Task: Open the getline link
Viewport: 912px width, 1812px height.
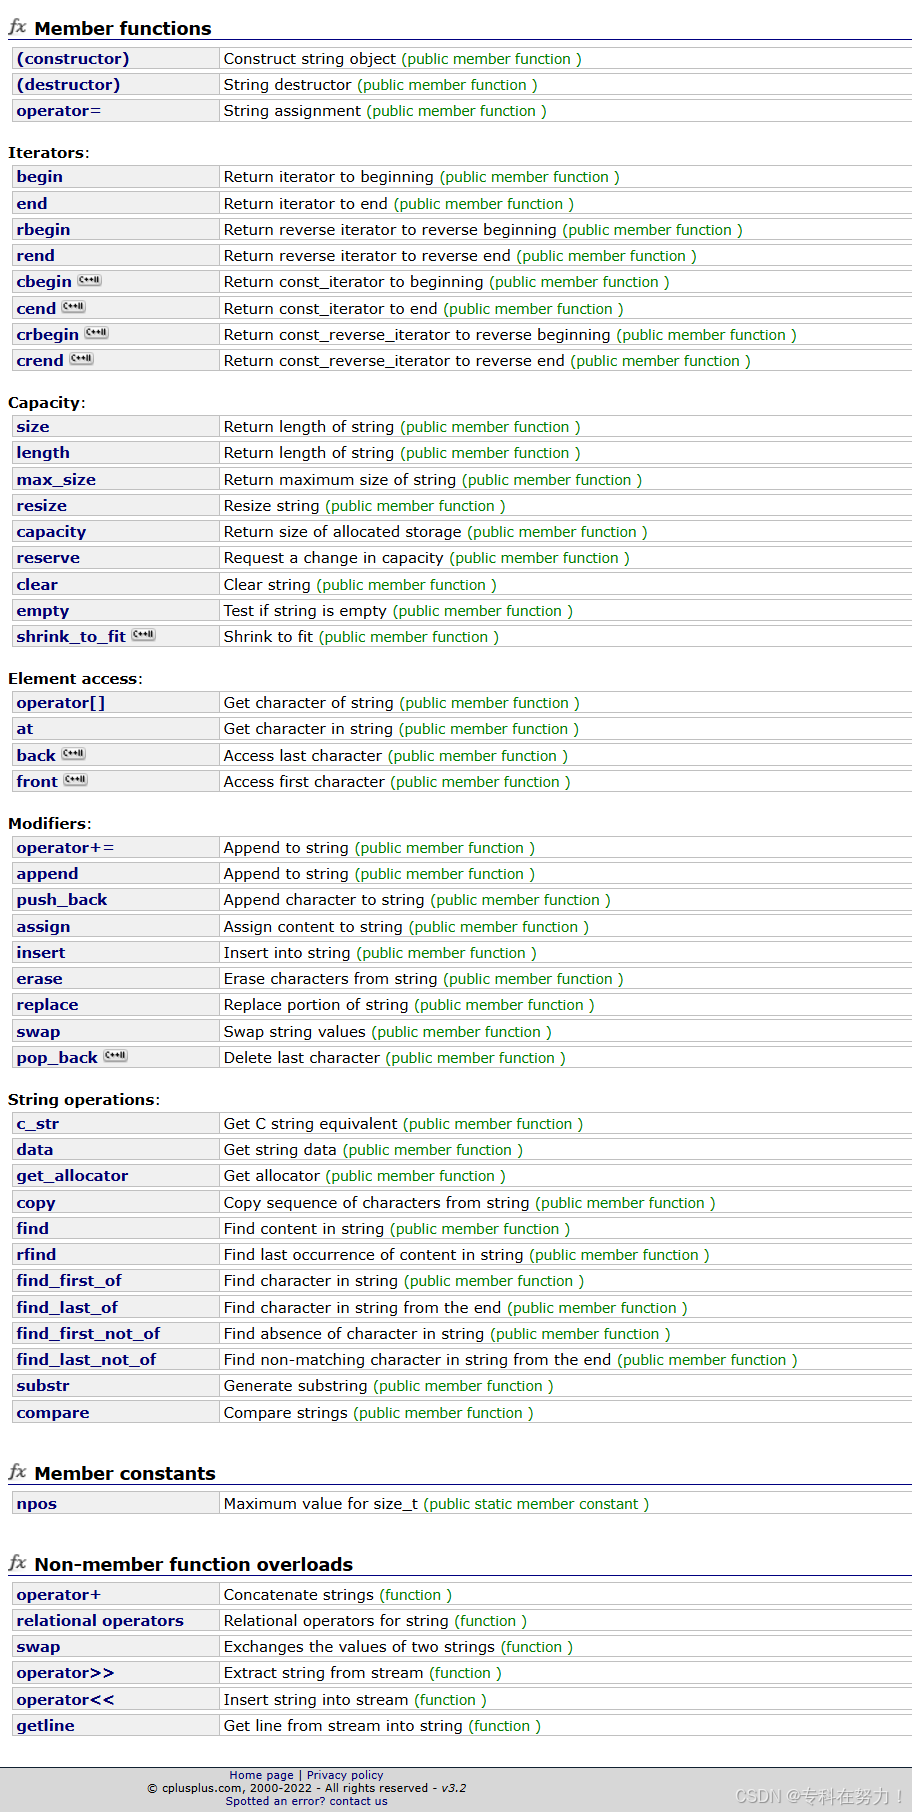Action: [x=46, y=1726]
